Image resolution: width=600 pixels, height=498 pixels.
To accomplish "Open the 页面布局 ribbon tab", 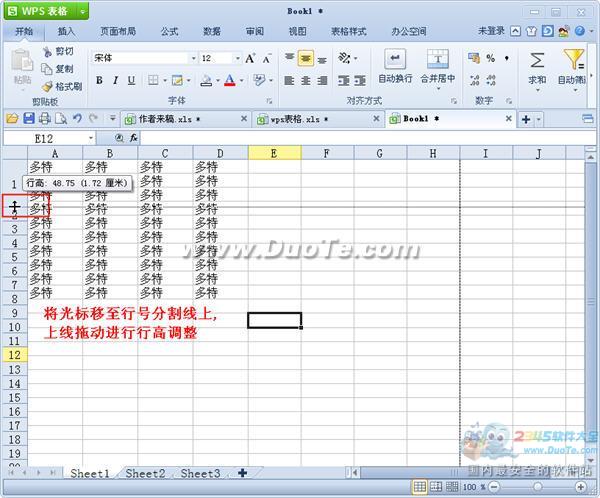I will pyautogui.click(x=117, y=31).
